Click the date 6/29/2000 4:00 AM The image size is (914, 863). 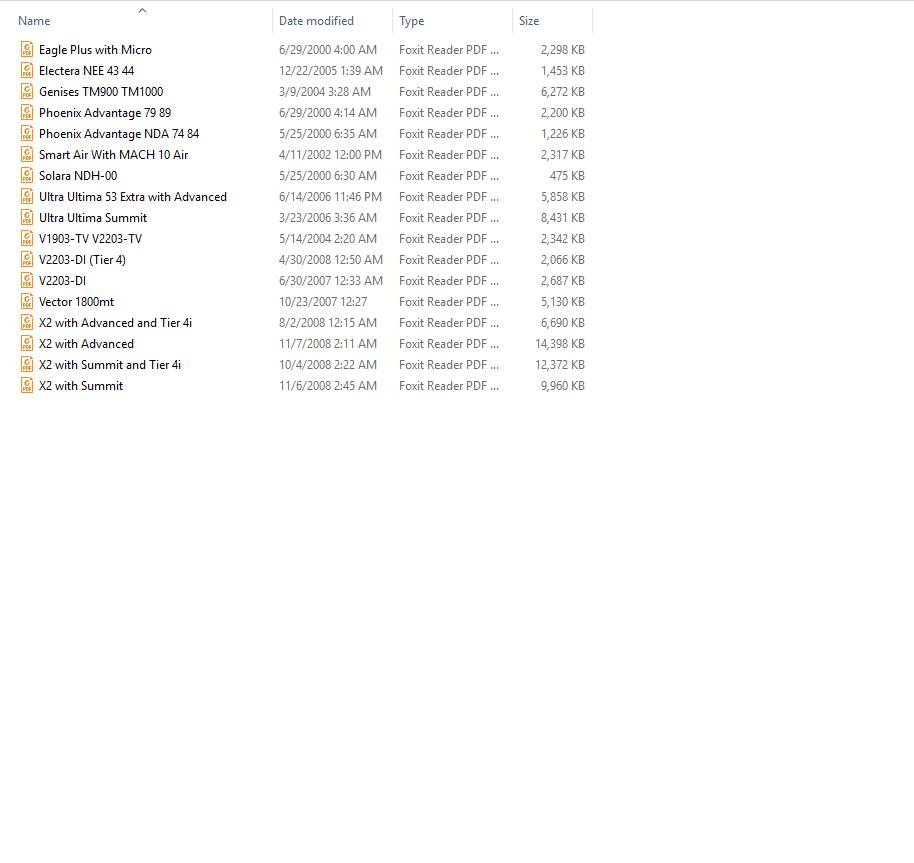click(x=328, y=50)
